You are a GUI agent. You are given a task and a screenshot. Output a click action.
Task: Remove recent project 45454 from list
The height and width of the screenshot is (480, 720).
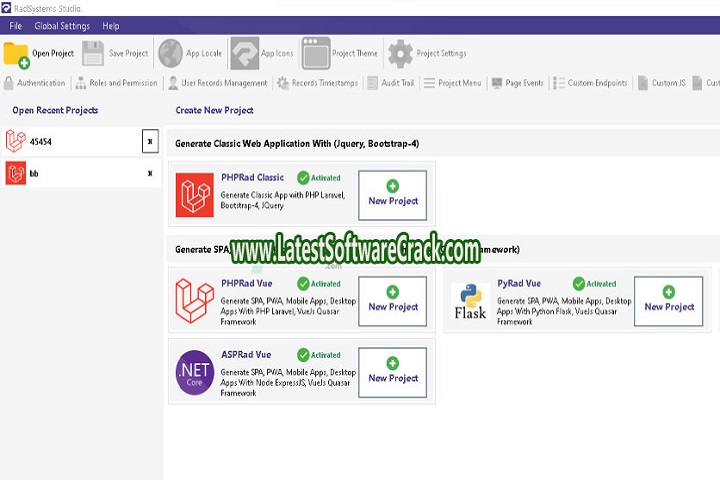[150, 142]
